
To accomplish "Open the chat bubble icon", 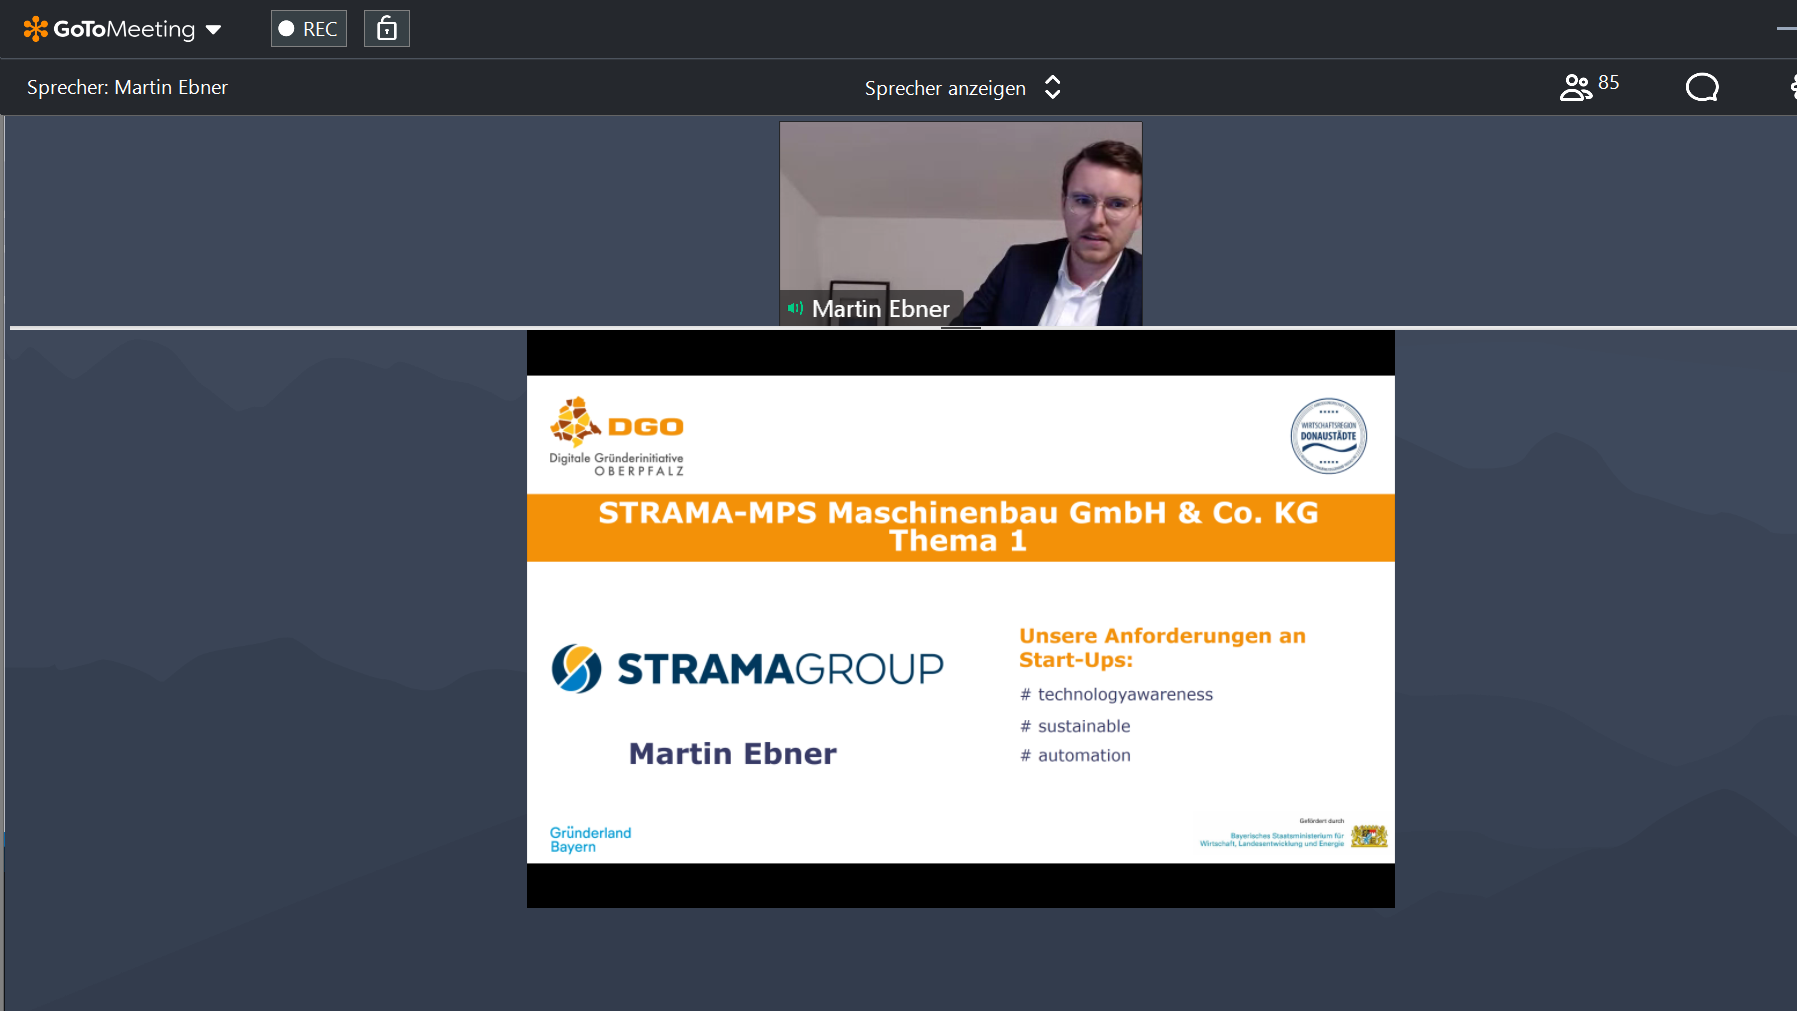I will (x=1701, y=88).
